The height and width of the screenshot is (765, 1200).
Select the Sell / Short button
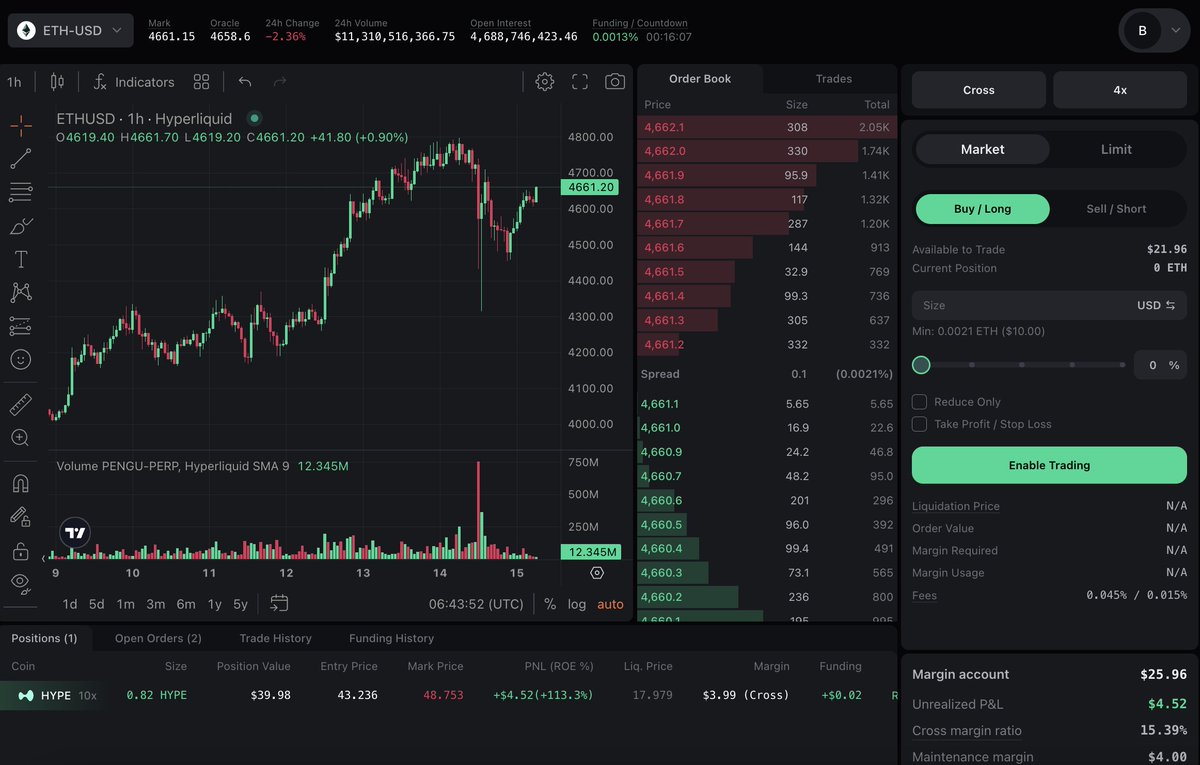(1116, 209)
